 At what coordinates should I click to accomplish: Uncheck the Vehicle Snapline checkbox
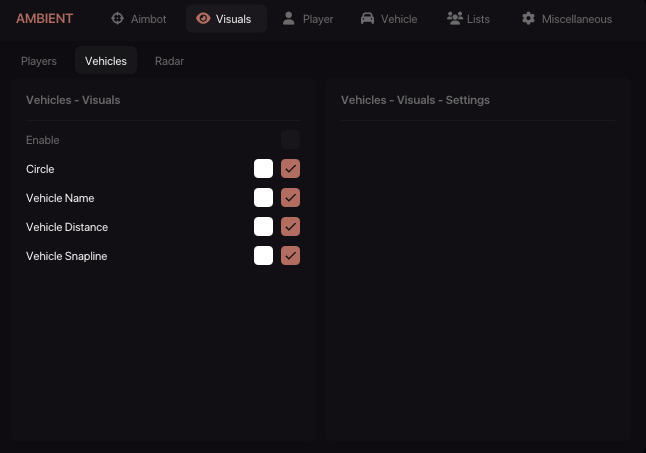(x=290, y=256)
